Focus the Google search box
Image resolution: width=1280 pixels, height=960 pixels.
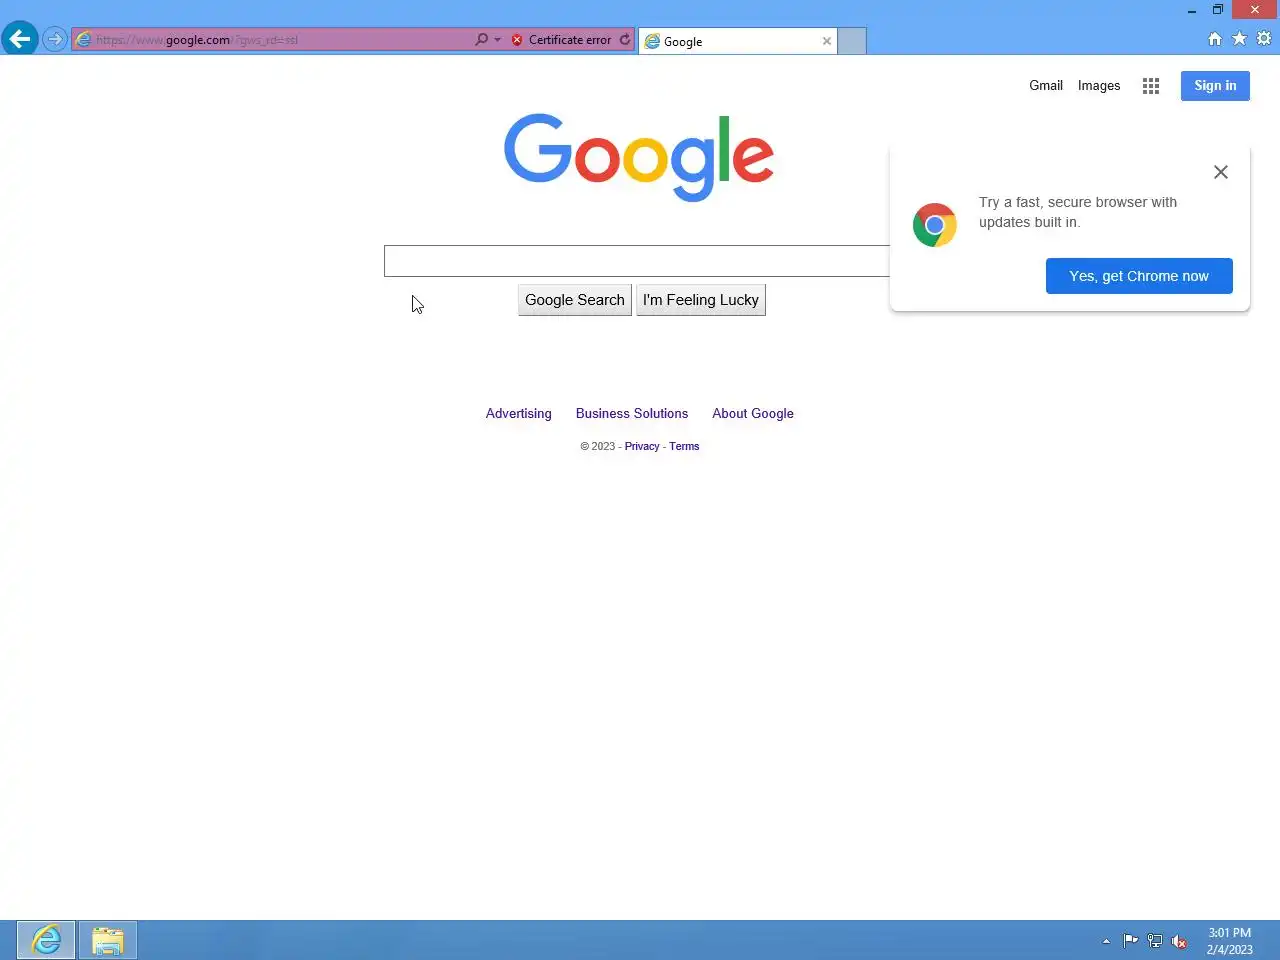637,261
